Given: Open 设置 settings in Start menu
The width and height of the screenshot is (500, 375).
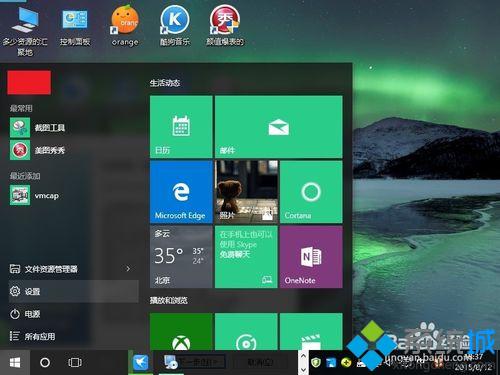Looking at the screenshot, I should click(x=73, y=291).
